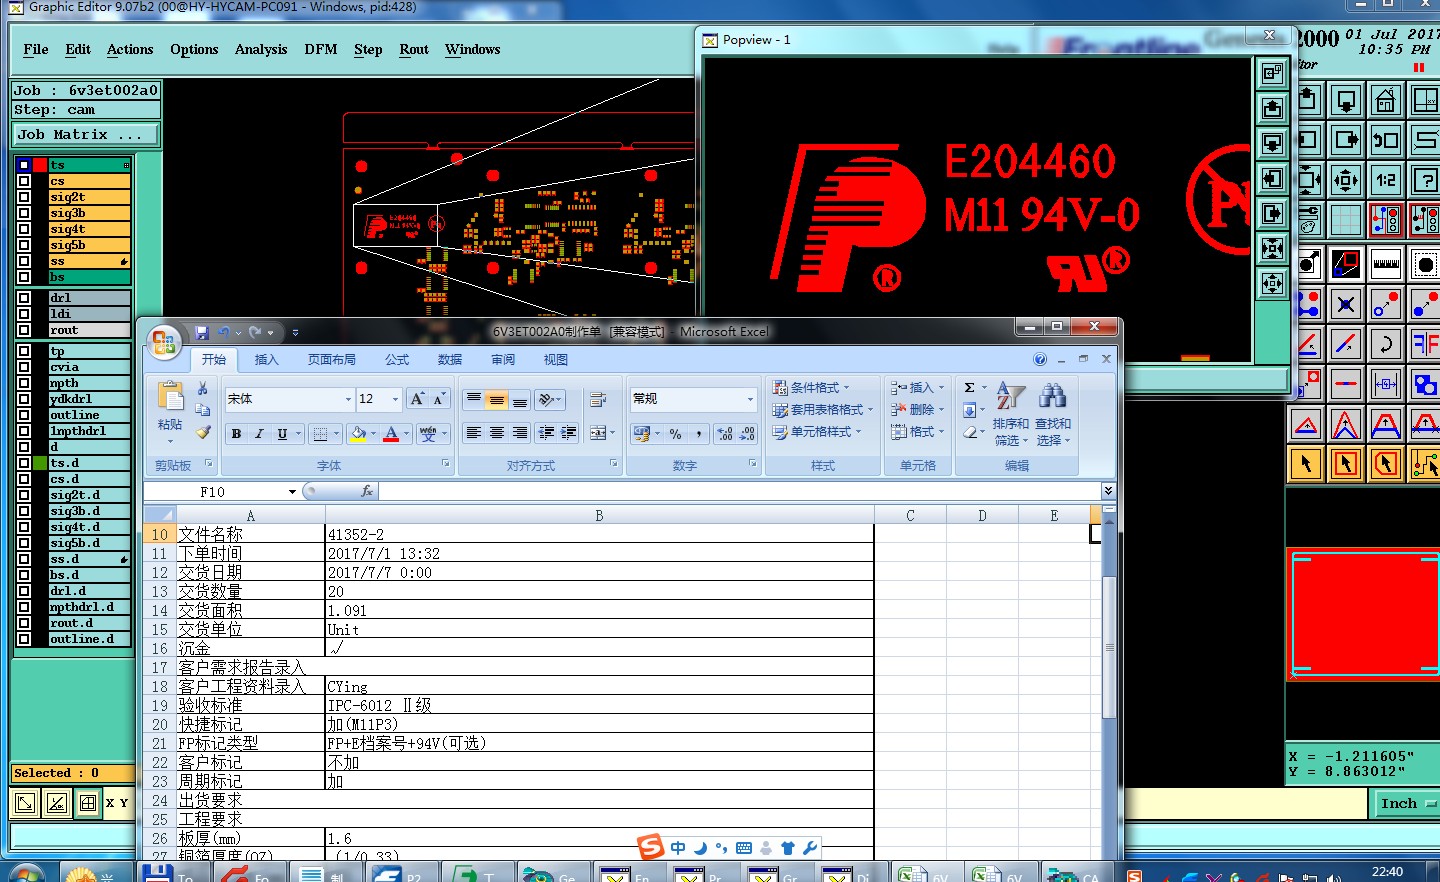Open the font name 宋体 dropdown
This screenshot has width=1440, height=882.
348,399
